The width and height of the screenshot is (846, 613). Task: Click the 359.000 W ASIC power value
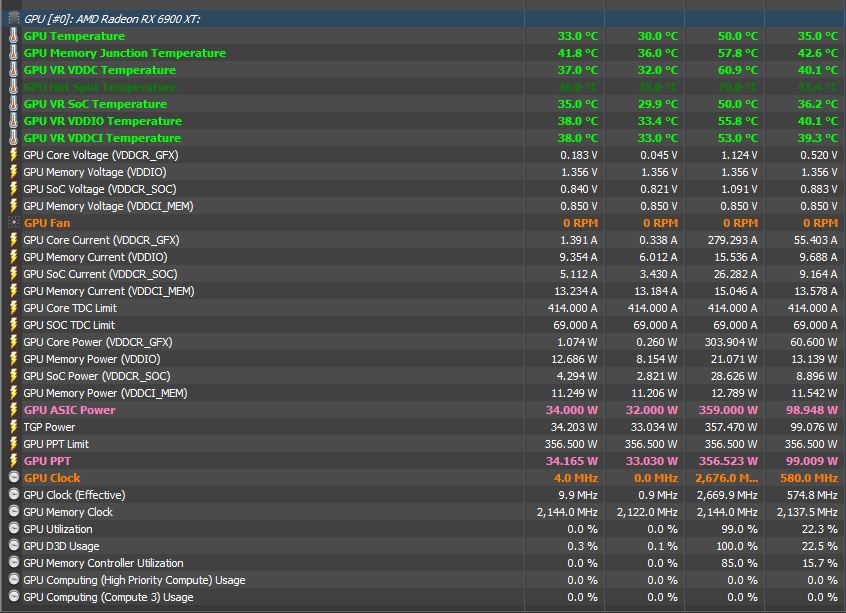coord(728,410)
